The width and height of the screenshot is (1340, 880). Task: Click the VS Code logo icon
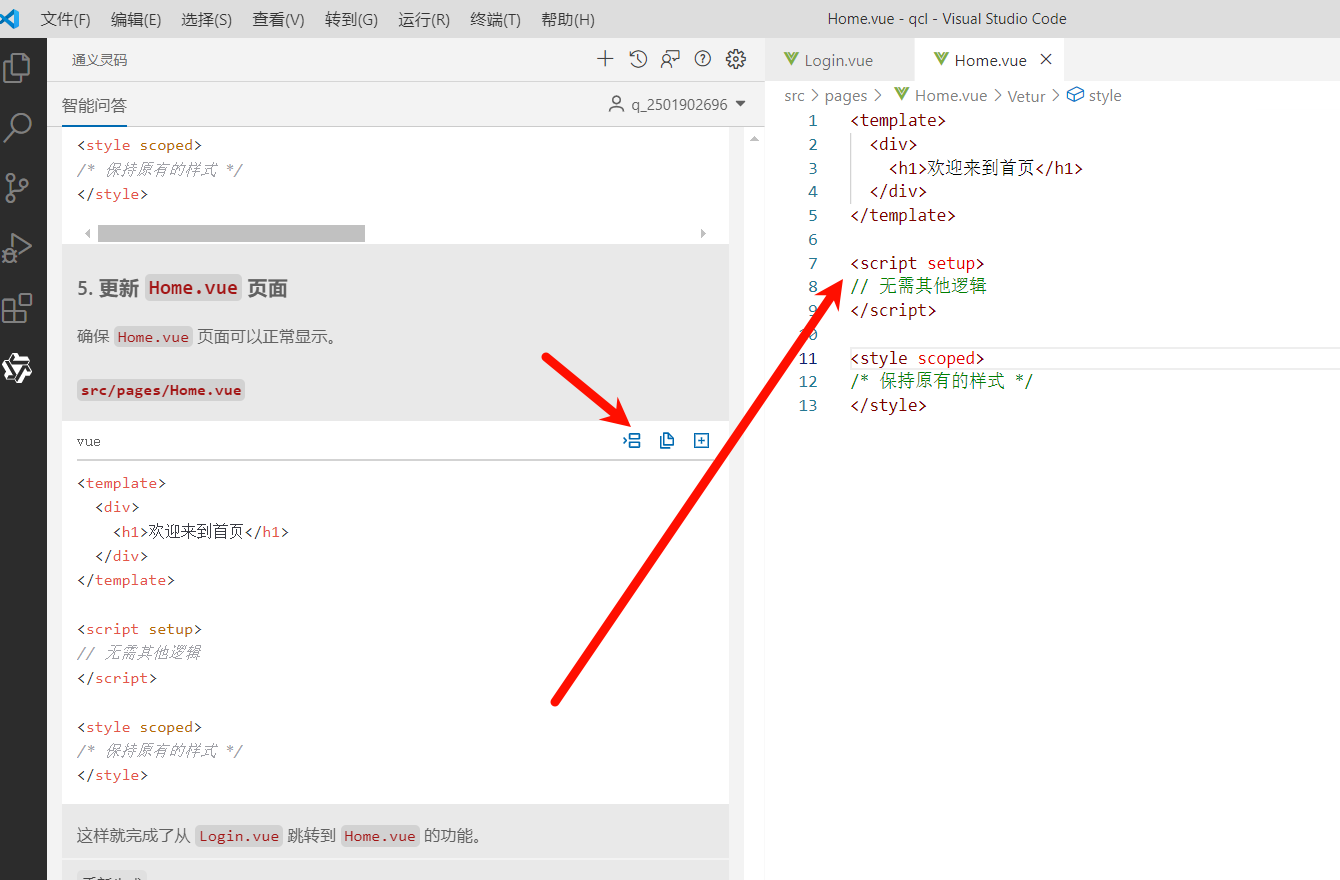[10, 19]
